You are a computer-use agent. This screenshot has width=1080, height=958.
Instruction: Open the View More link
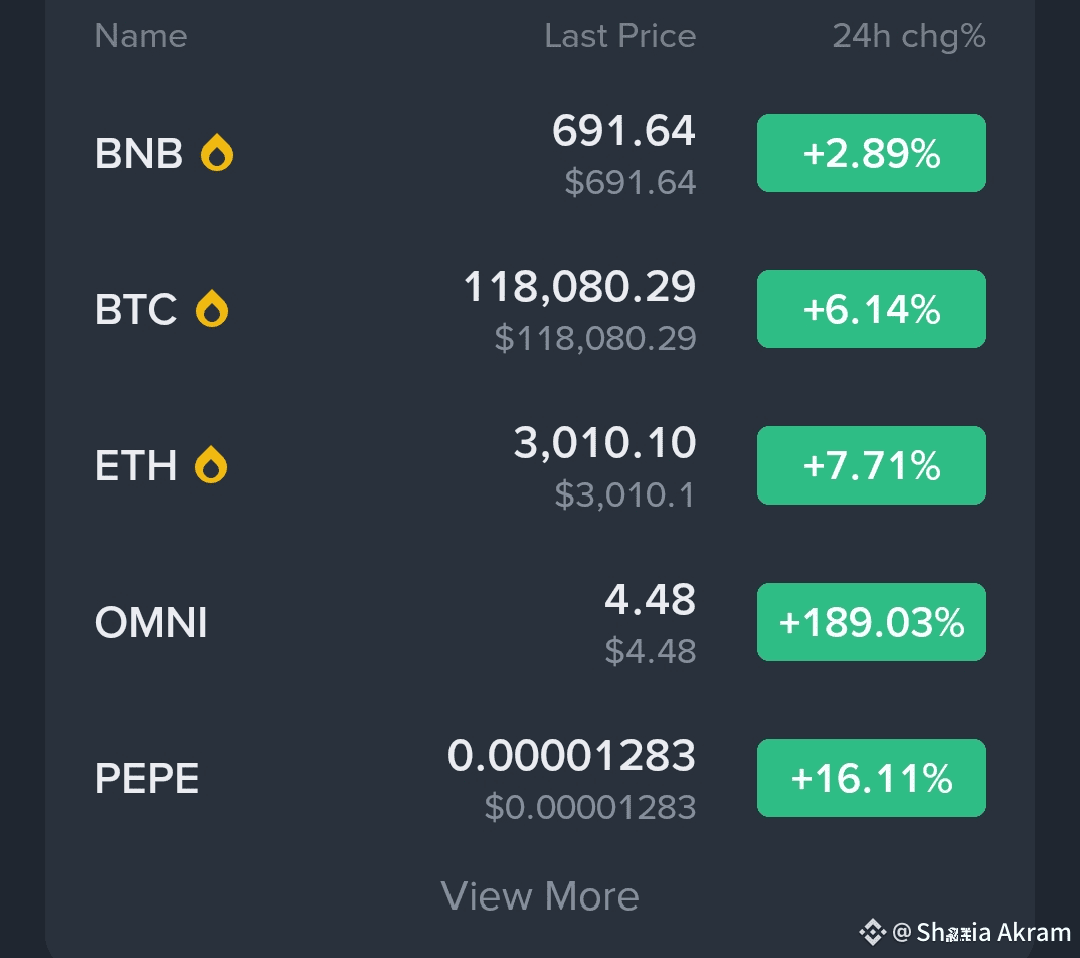[x=540, y=896]
